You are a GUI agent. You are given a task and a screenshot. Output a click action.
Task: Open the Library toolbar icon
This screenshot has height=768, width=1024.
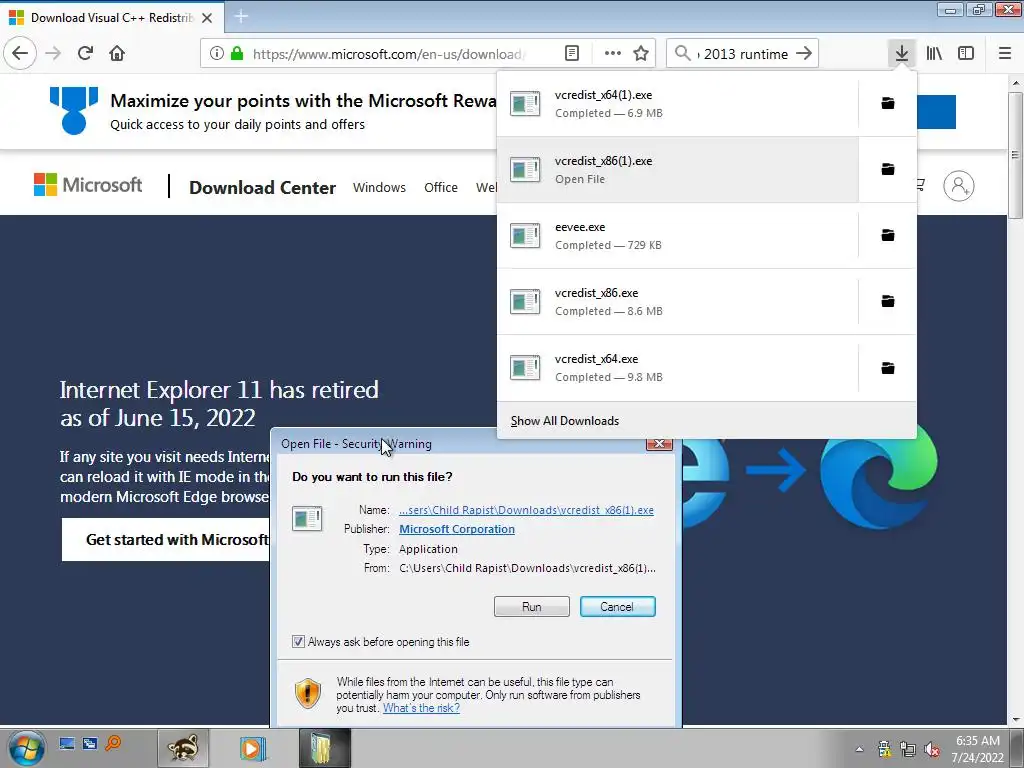coord(934,53)
